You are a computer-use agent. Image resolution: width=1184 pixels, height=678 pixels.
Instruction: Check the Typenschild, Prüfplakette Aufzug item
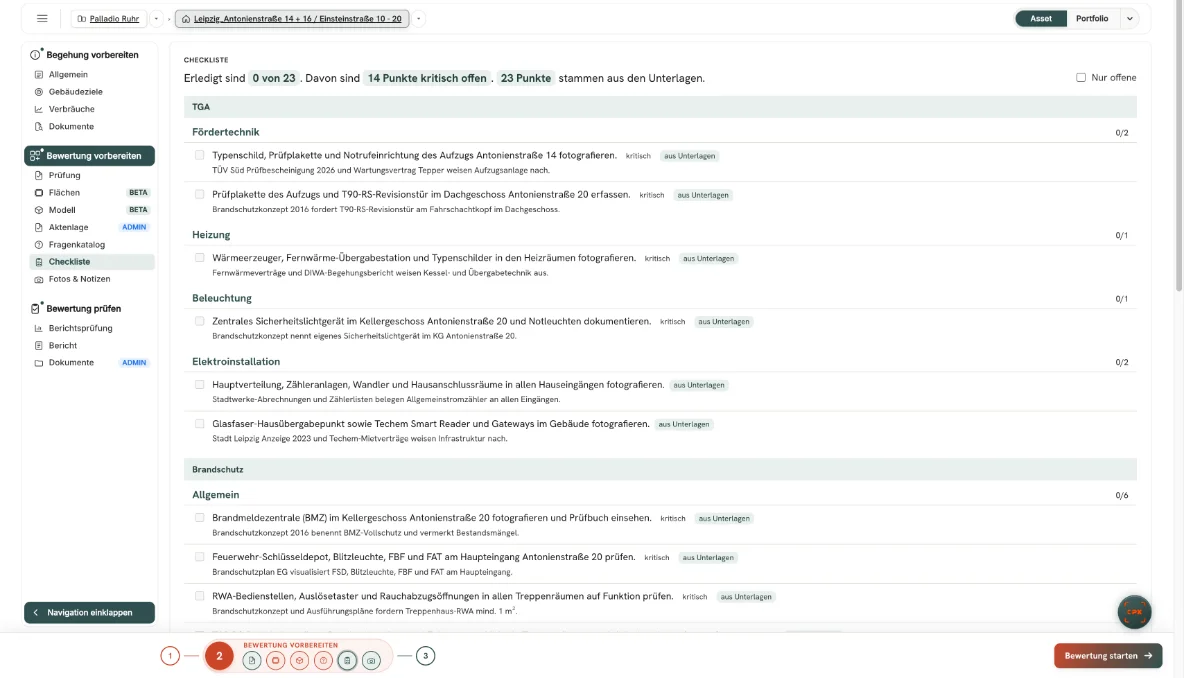[199, 156]
